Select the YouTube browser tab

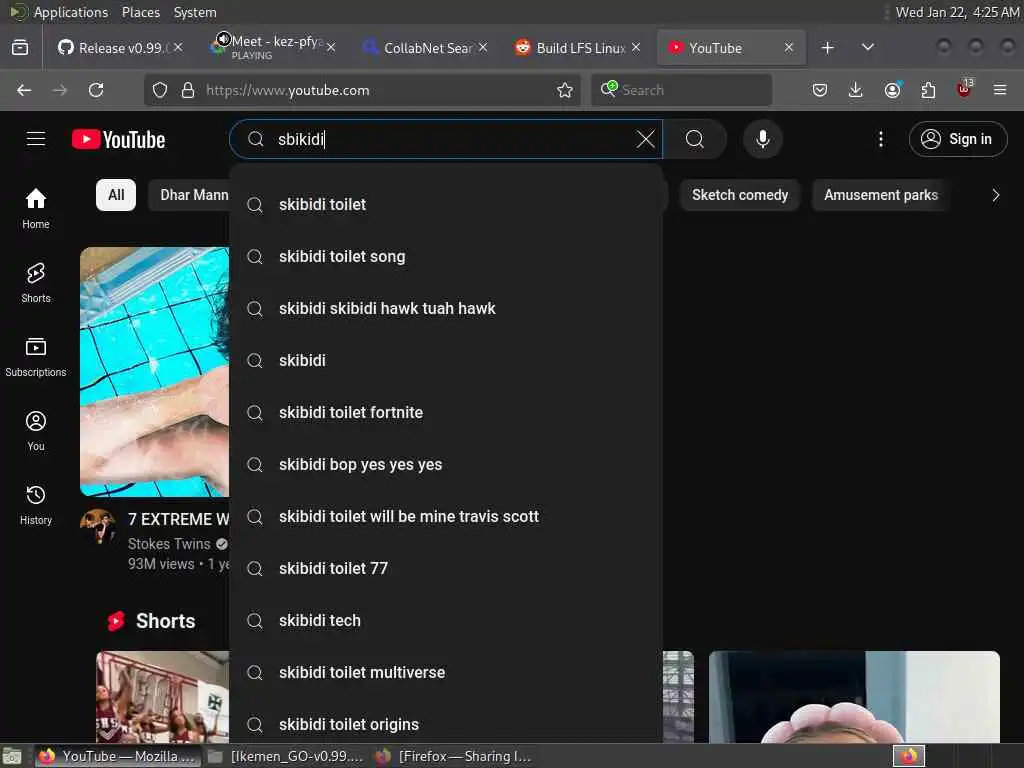729,48
